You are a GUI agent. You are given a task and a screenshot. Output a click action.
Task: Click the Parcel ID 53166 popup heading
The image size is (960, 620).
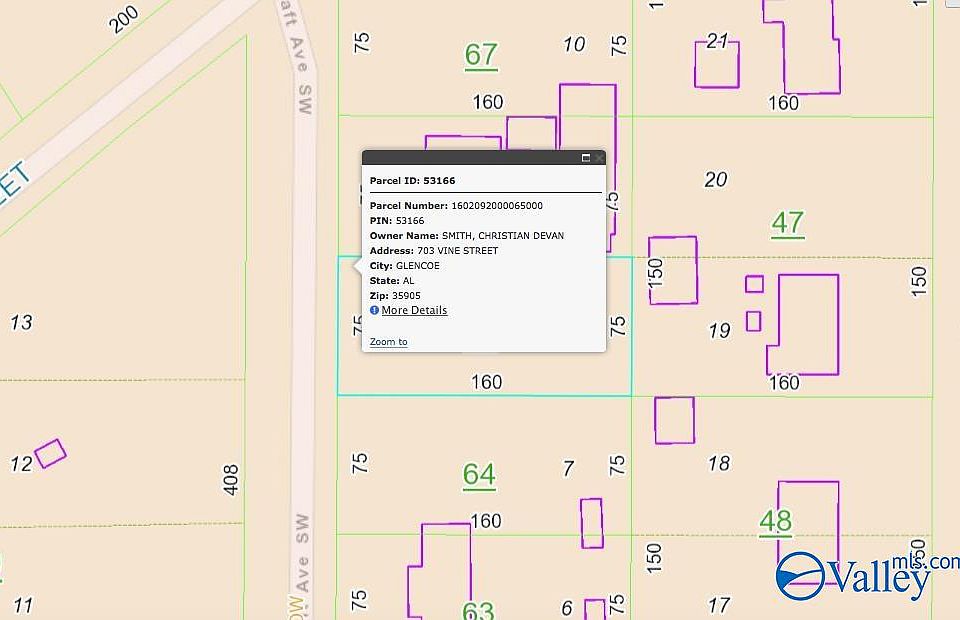click(413, 181)
